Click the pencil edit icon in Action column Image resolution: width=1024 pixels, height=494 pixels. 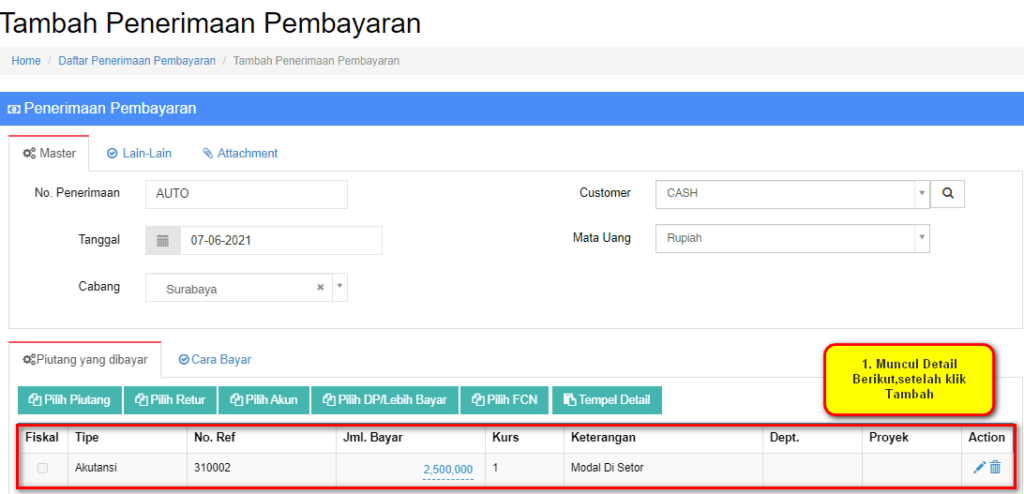[979, 467]
